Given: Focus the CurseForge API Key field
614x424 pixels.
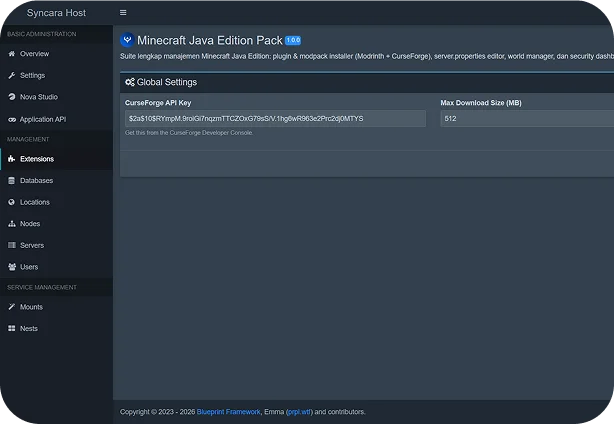Looking at the screenshot, I should tap(275, 119).
